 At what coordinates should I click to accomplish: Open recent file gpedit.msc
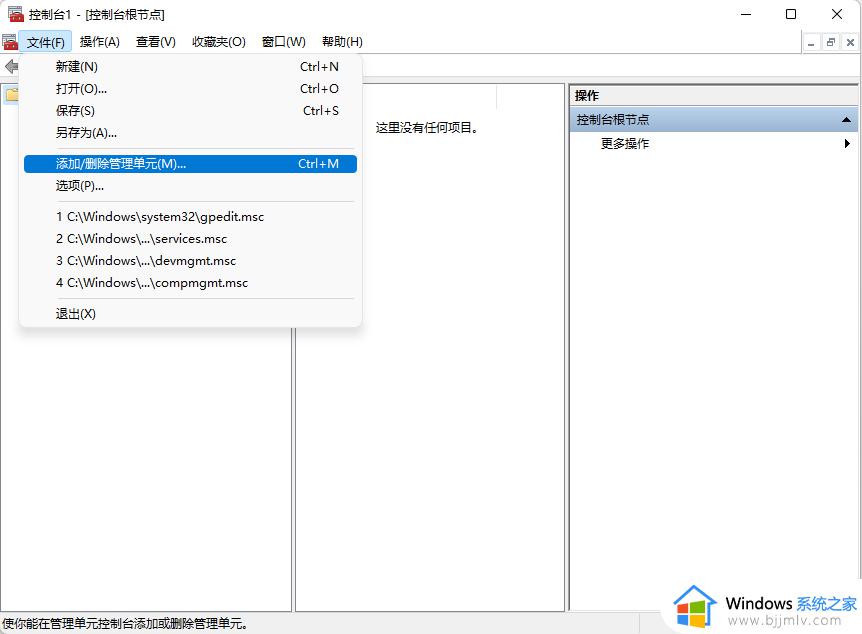190,217
